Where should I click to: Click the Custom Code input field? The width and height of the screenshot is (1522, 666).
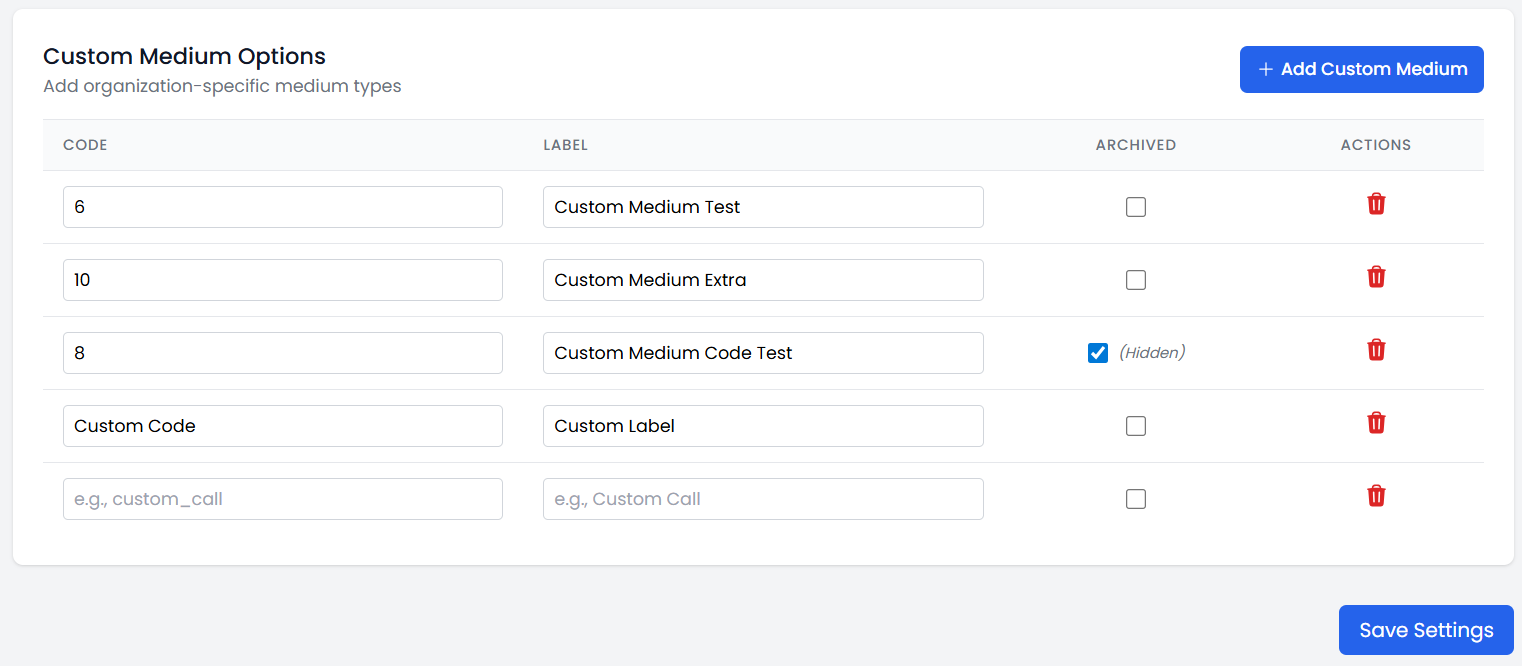point(282,426)
